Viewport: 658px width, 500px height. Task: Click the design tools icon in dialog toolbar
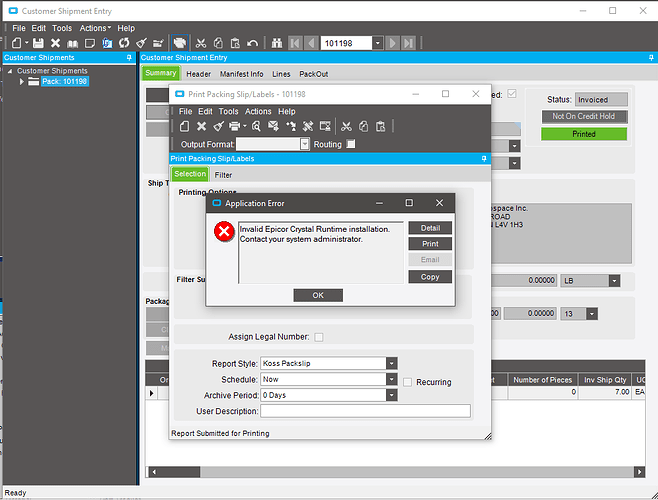coord(308,126)
